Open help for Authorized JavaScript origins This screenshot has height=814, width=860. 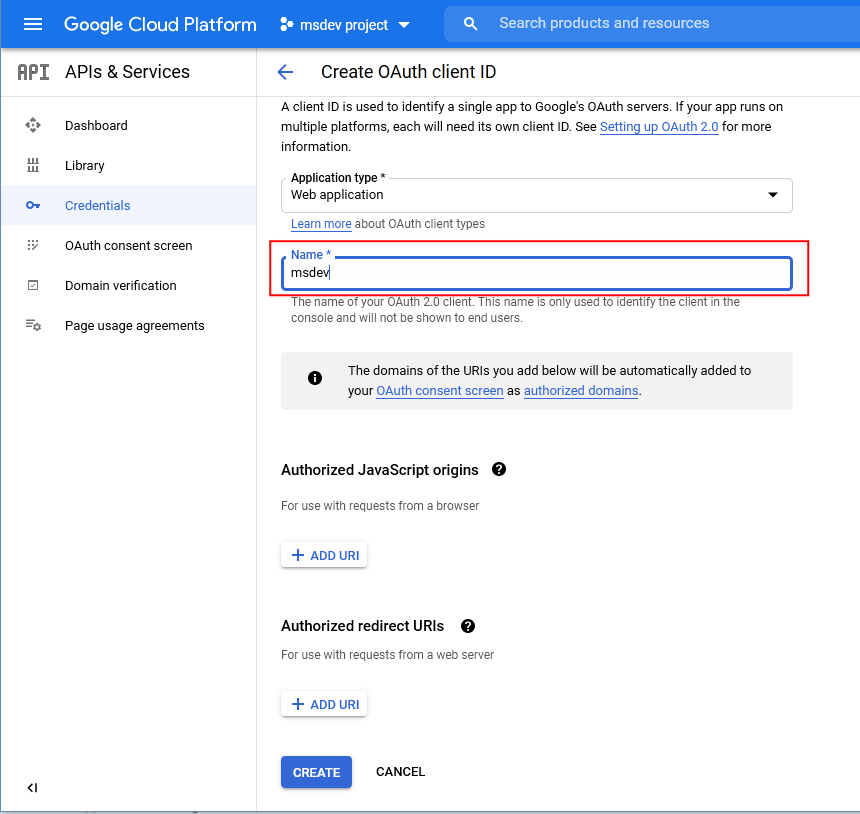pyautogui.click(x=499, y=469)
